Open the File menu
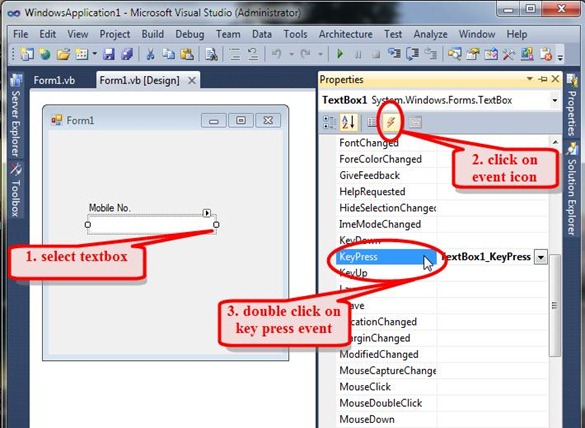Viewport: 585px width, 428px height. 21,34
